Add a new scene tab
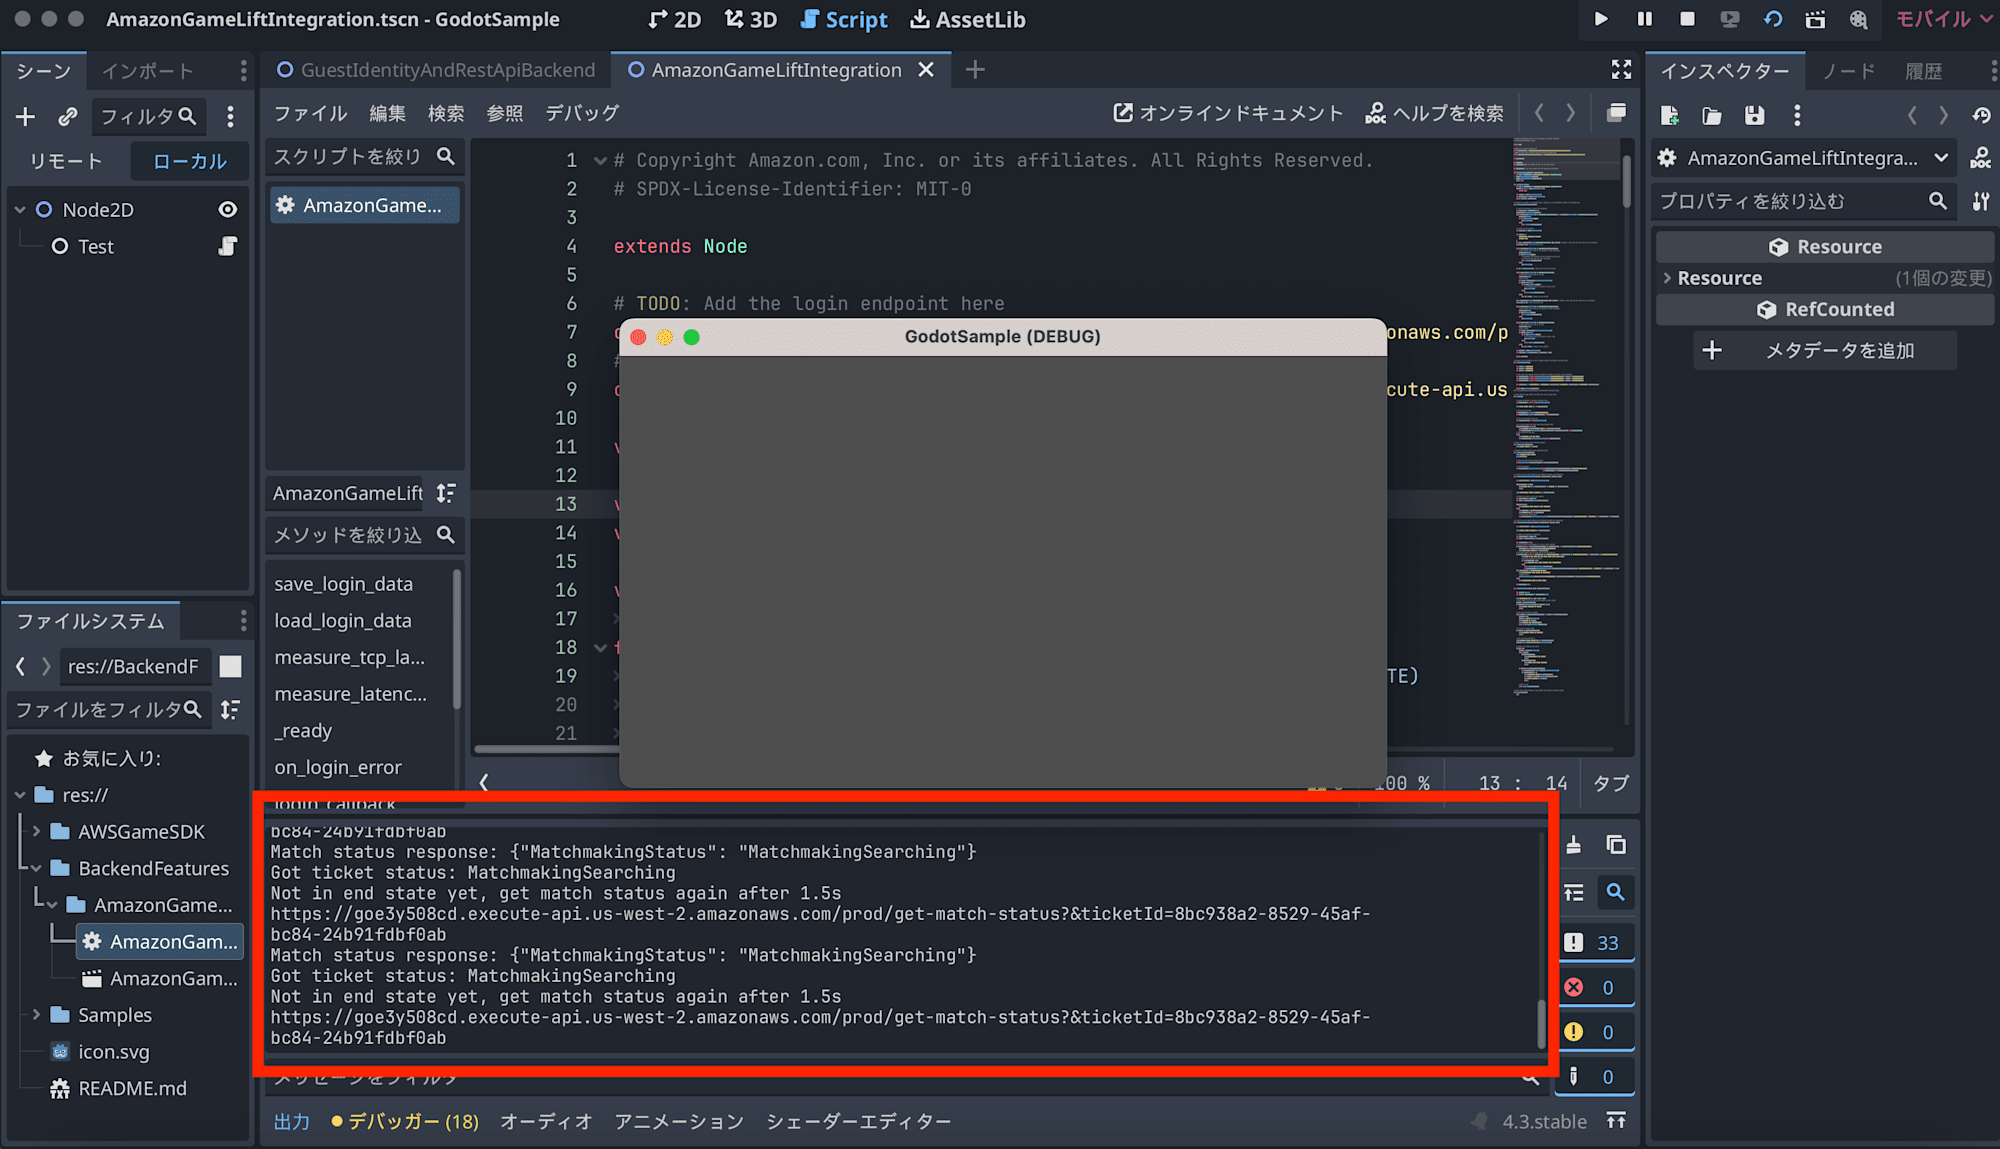The height and width of the screenshot is (1149, 2000). click(x=975, y=69)
